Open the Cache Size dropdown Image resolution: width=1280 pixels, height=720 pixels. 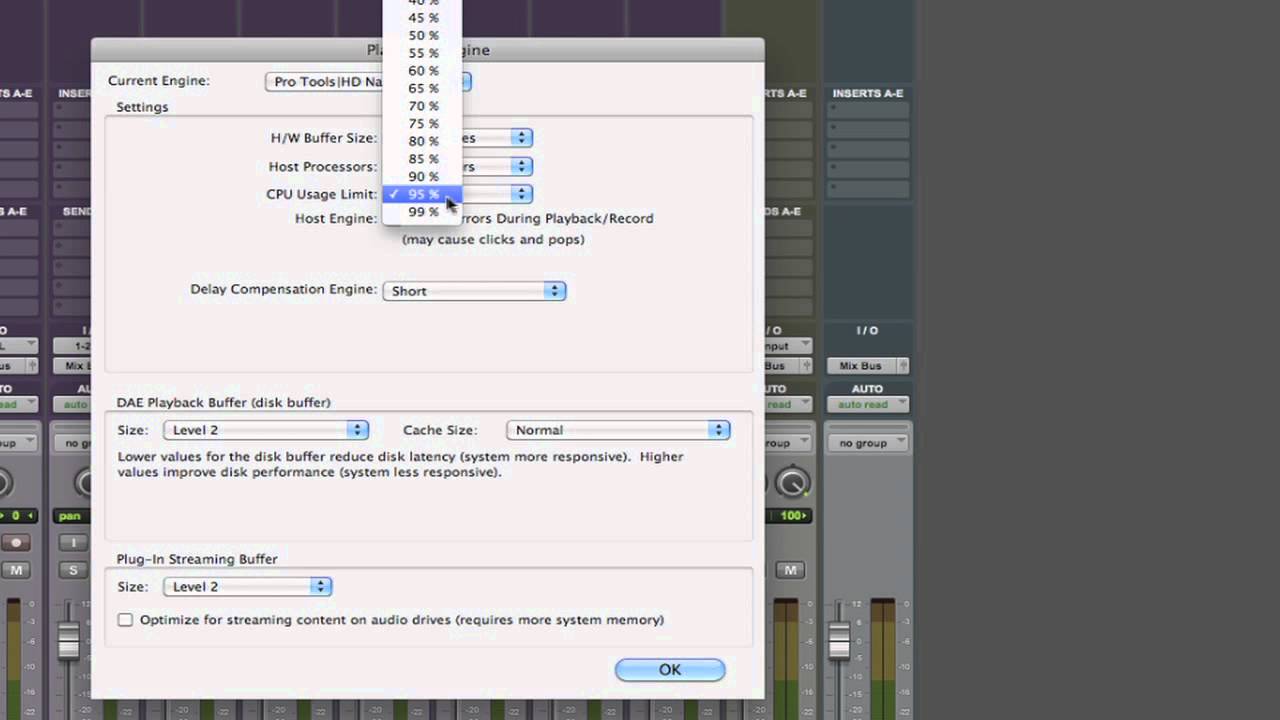(618, 430)
